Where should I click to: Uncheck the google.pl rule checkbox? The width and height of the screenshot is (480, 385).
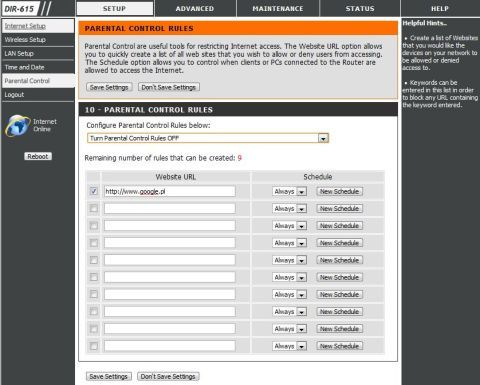(x=94, y=191)
